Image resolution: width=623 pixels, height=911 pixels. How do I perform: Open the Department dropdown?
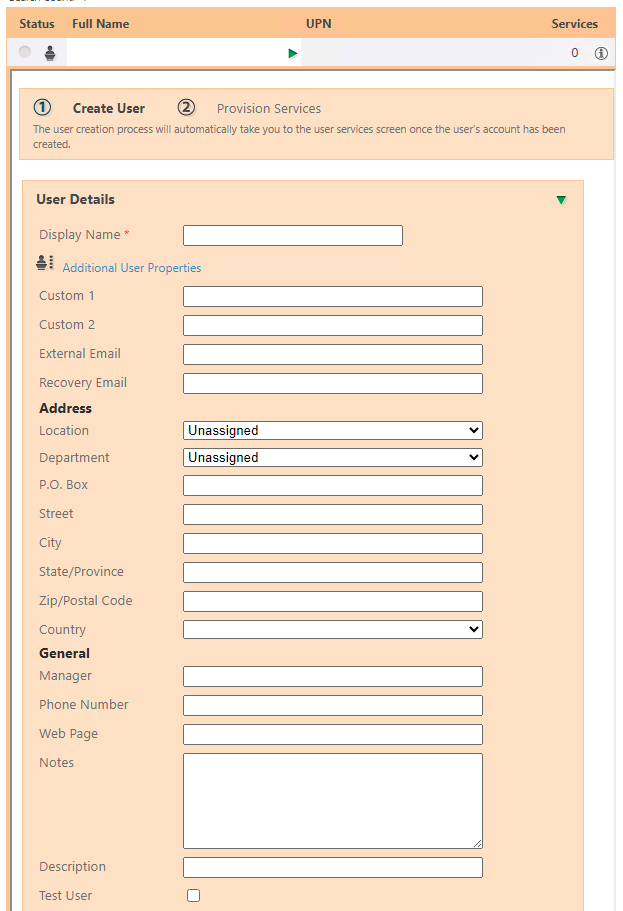(332, 458)
